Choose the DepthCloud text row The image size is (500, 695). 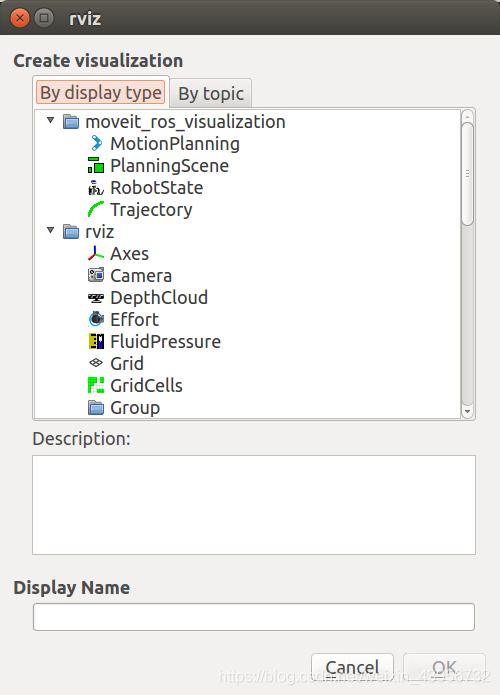pyautogui.click(x=159, y=298)
